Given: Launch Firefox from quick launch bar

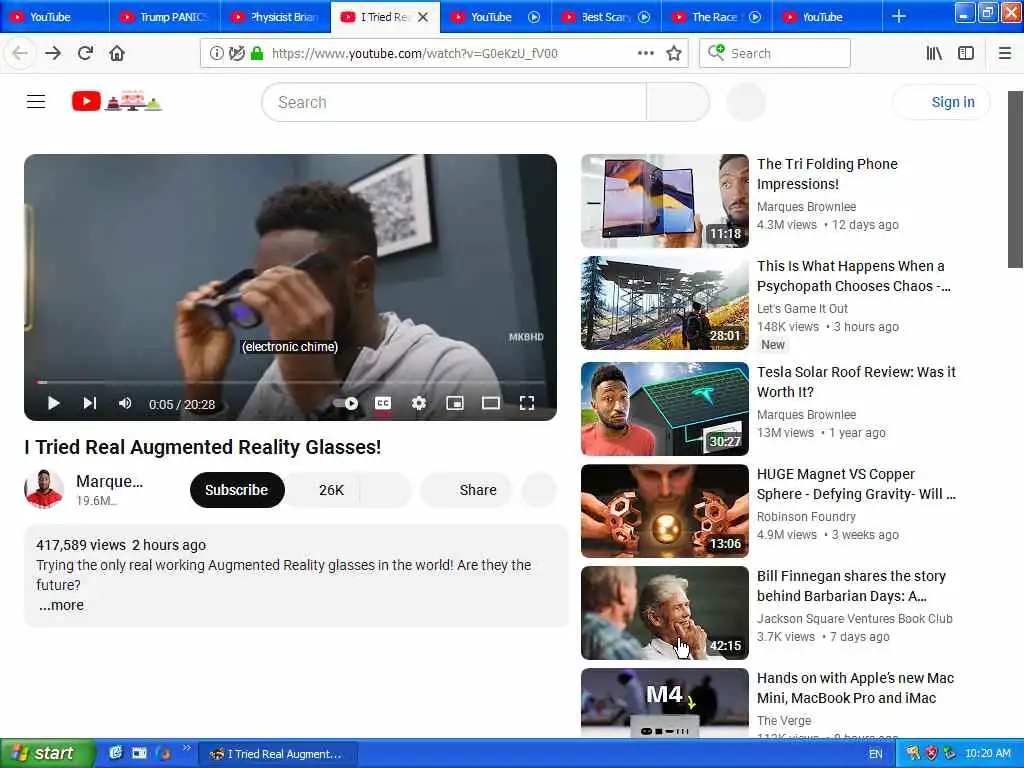Looking at the screenshot, I should (x=163, y=753).
